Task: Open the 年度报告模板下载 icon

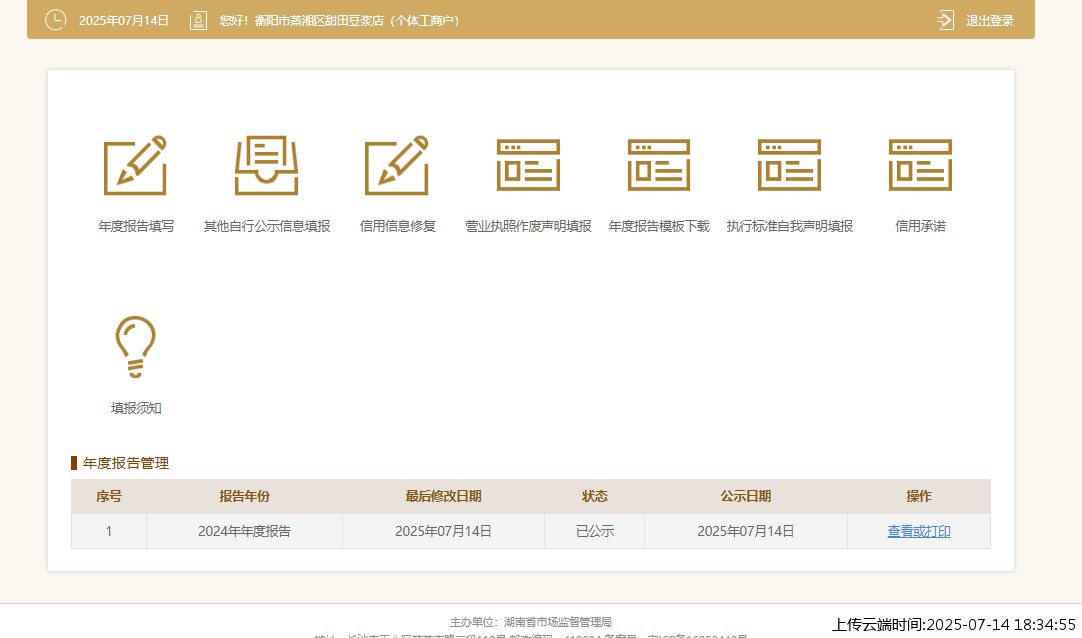Action: (659, 165)
